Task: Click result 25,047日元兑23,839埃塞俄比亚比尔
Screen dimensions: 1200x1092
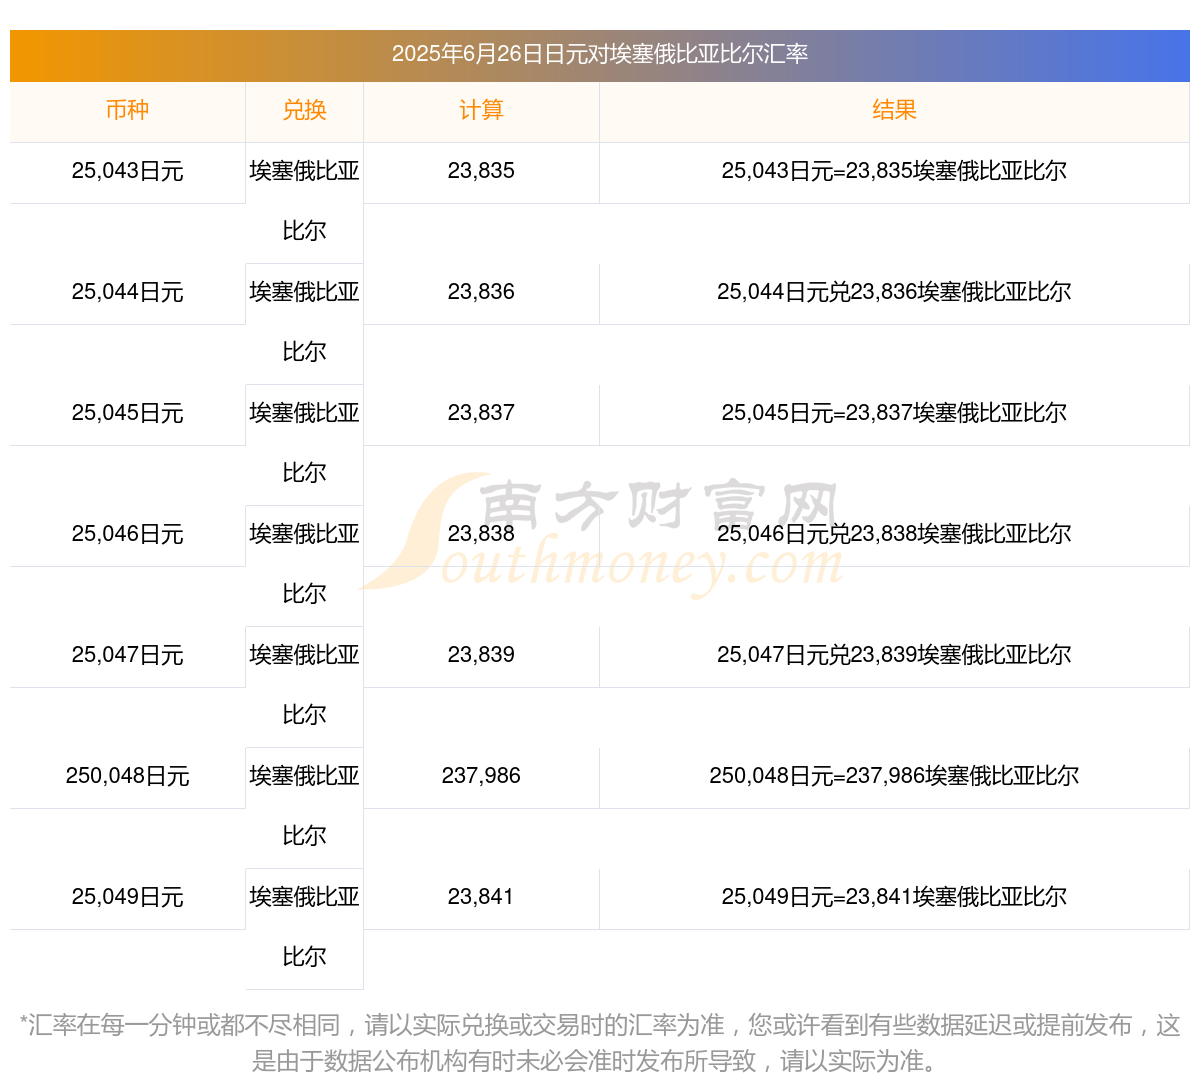Action: pyautogui.click(x=894, y=655)
